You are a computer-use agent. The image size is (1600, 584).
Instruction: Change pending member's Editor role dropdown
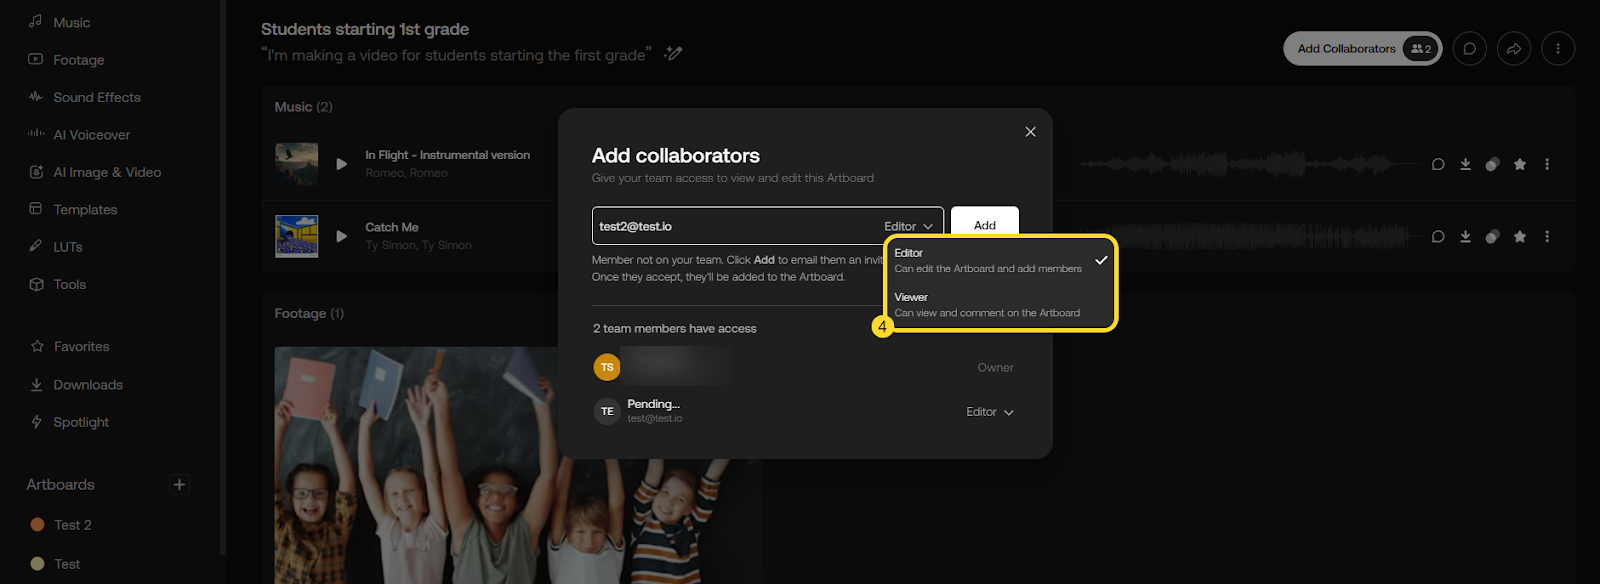pos(990,412)
